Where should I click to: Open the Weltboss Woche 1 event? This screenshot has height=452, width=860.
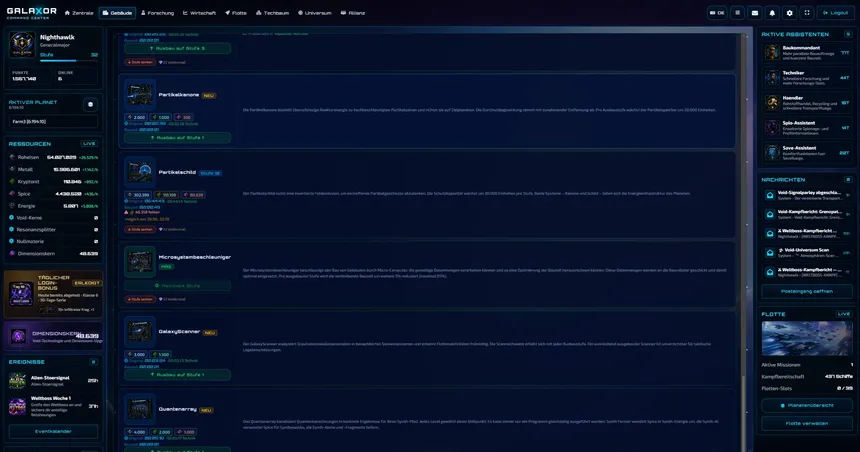point(53,406)
